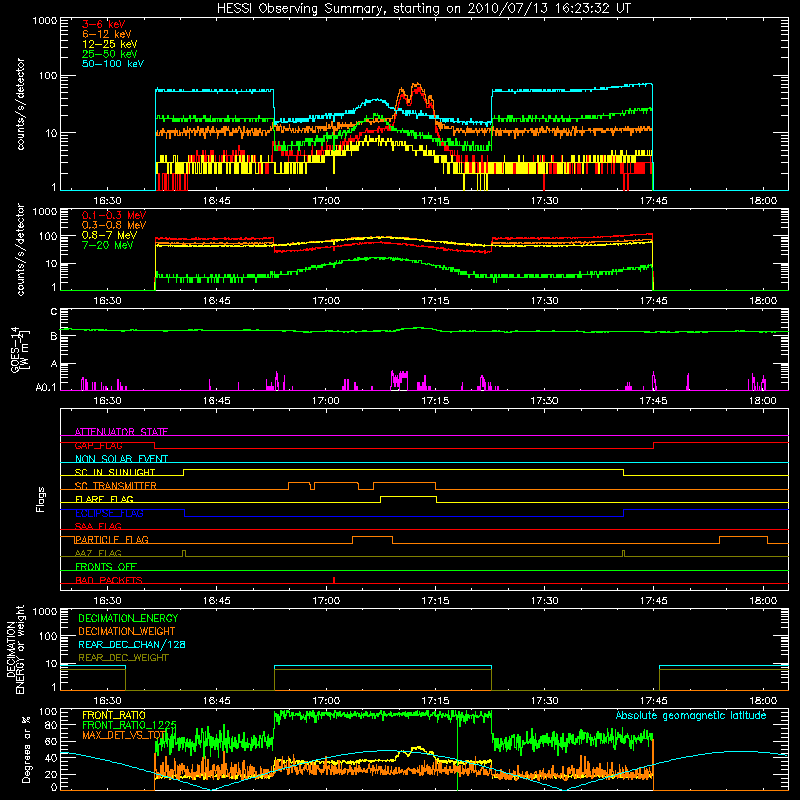Click the A0.1 tick label on GOES plot

tap(45, 387)
